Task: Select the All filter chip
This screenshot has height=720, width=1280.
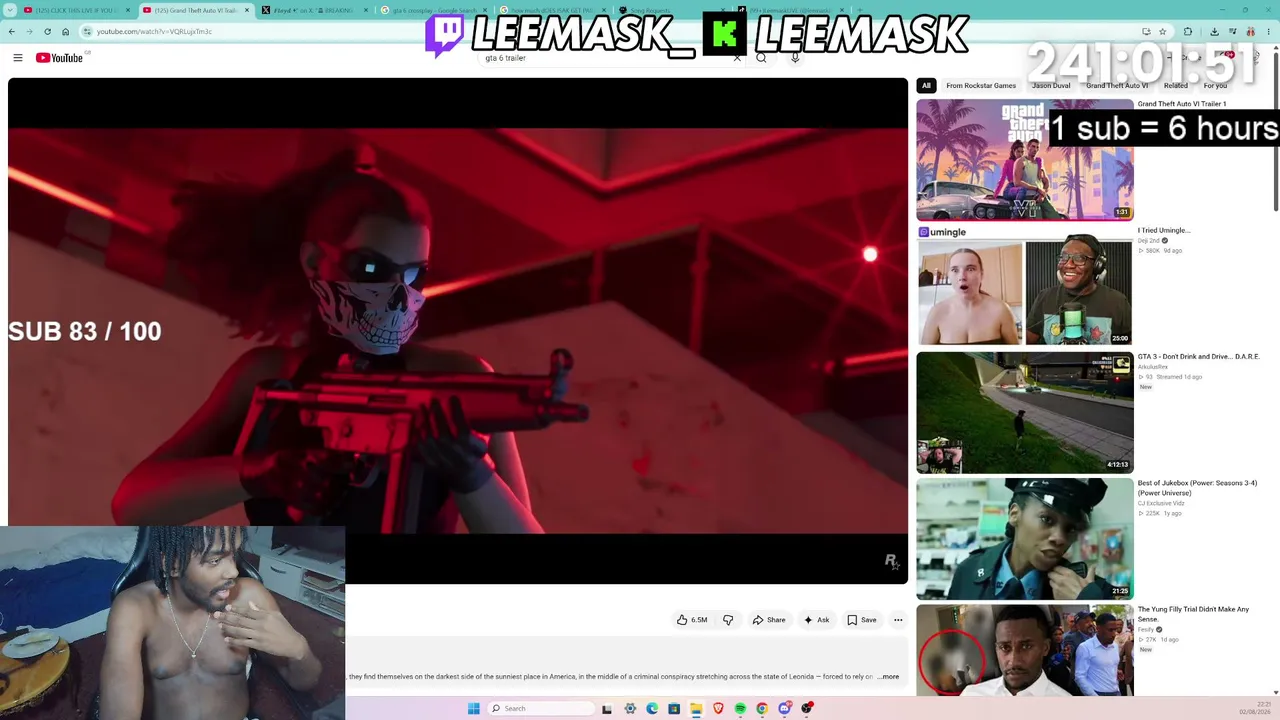Action: coord(926,86)
